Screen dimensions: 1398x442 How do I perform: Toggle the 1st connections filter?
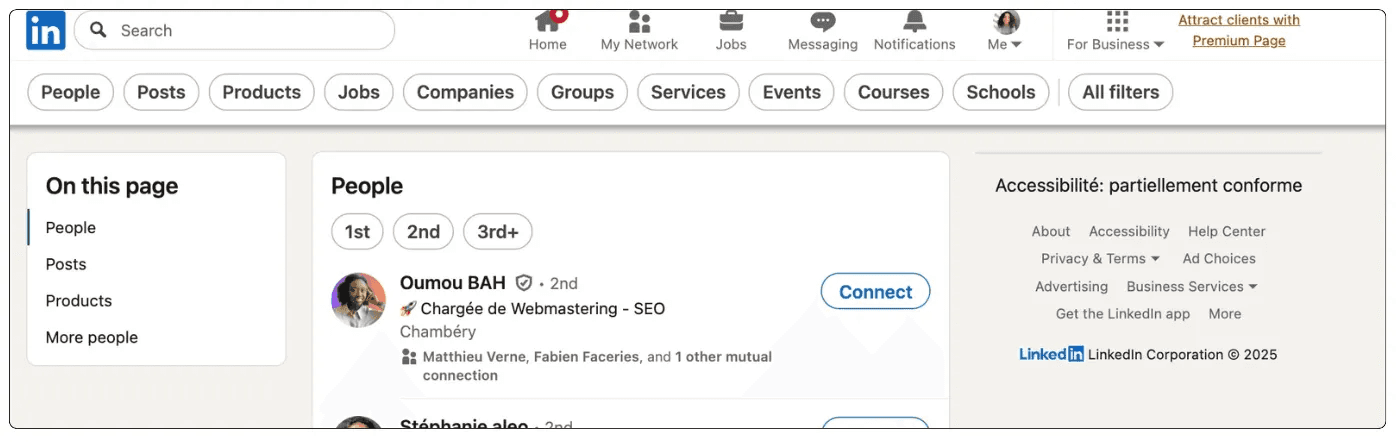pyautogui.click(x=357, y=232)
